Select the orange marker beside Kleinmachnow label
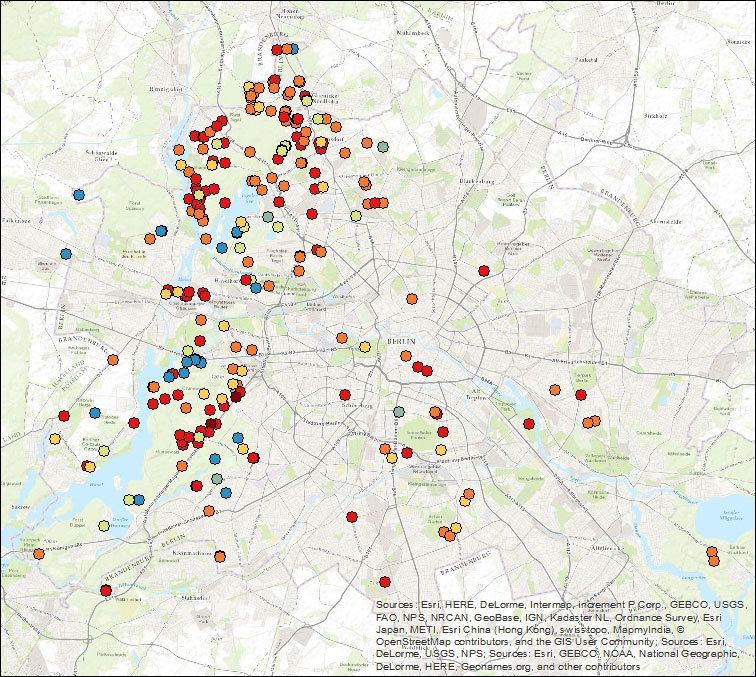The height and width of the screenshot is (677, 756). coord(220,556)
